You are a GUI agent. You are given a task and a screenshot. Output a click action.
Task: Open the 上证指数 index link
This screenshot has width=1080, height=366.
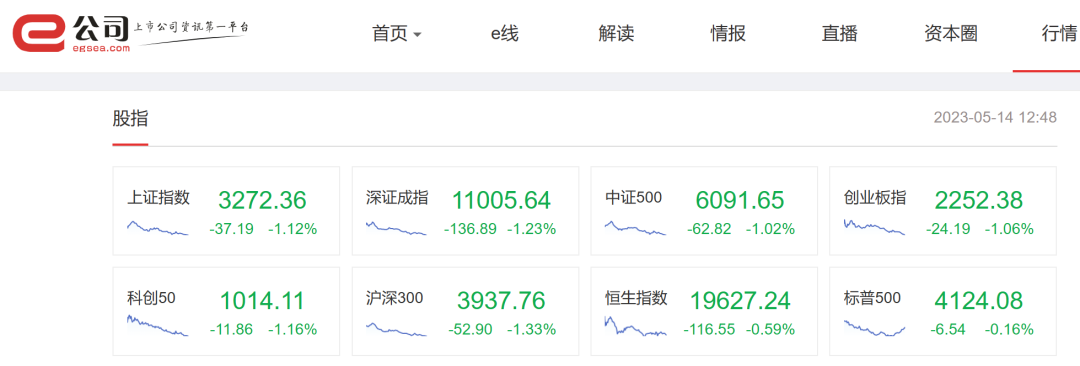click(x=158, y=199)
